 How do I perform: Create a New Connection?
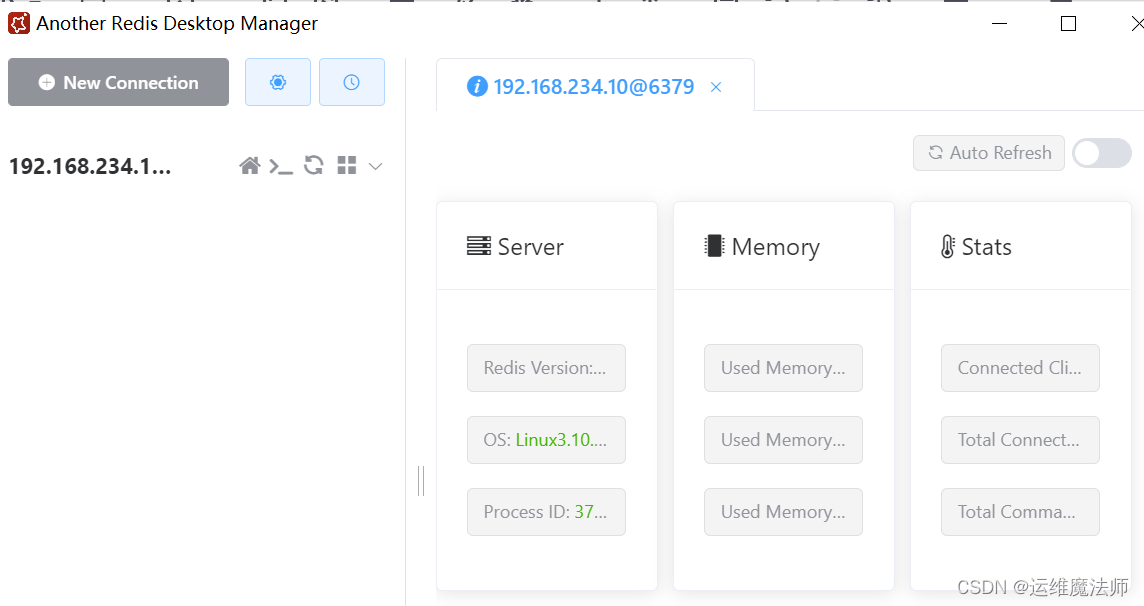click(x=117, y=82)
